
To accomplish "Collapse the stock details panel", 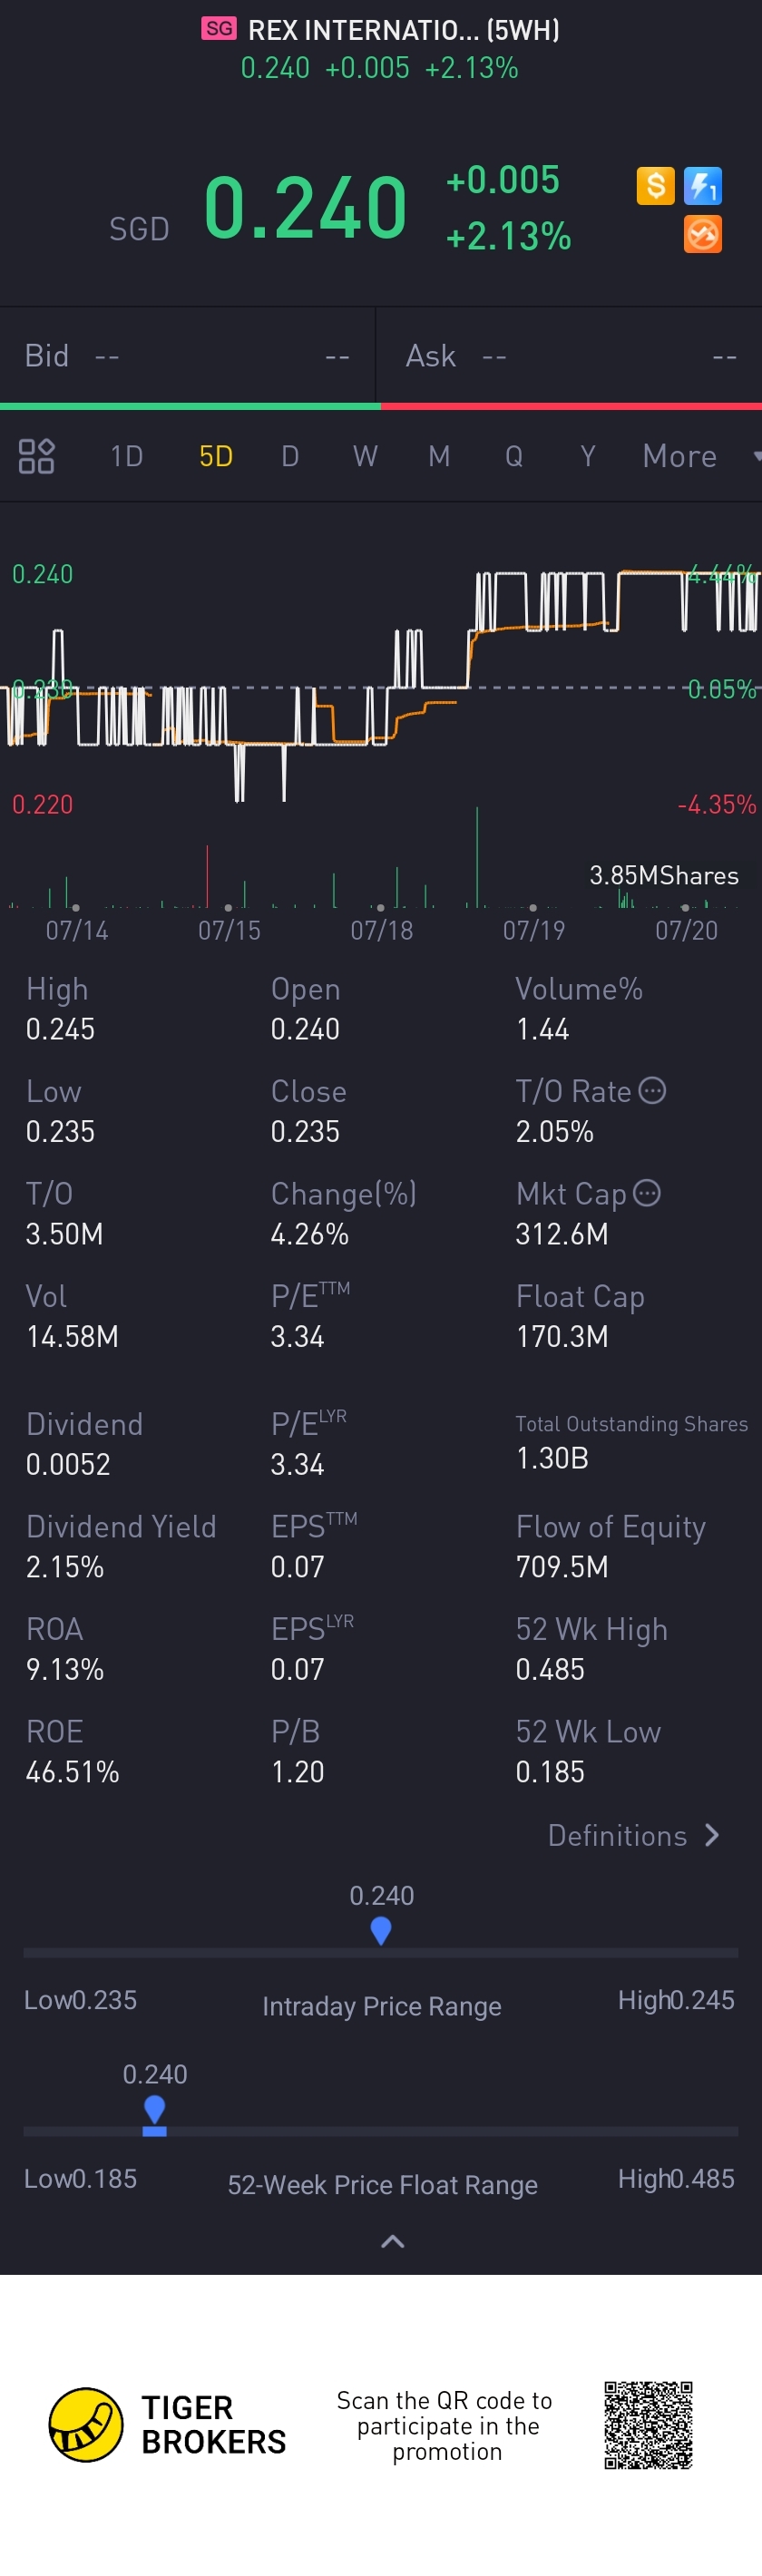I will (393, 2241).
